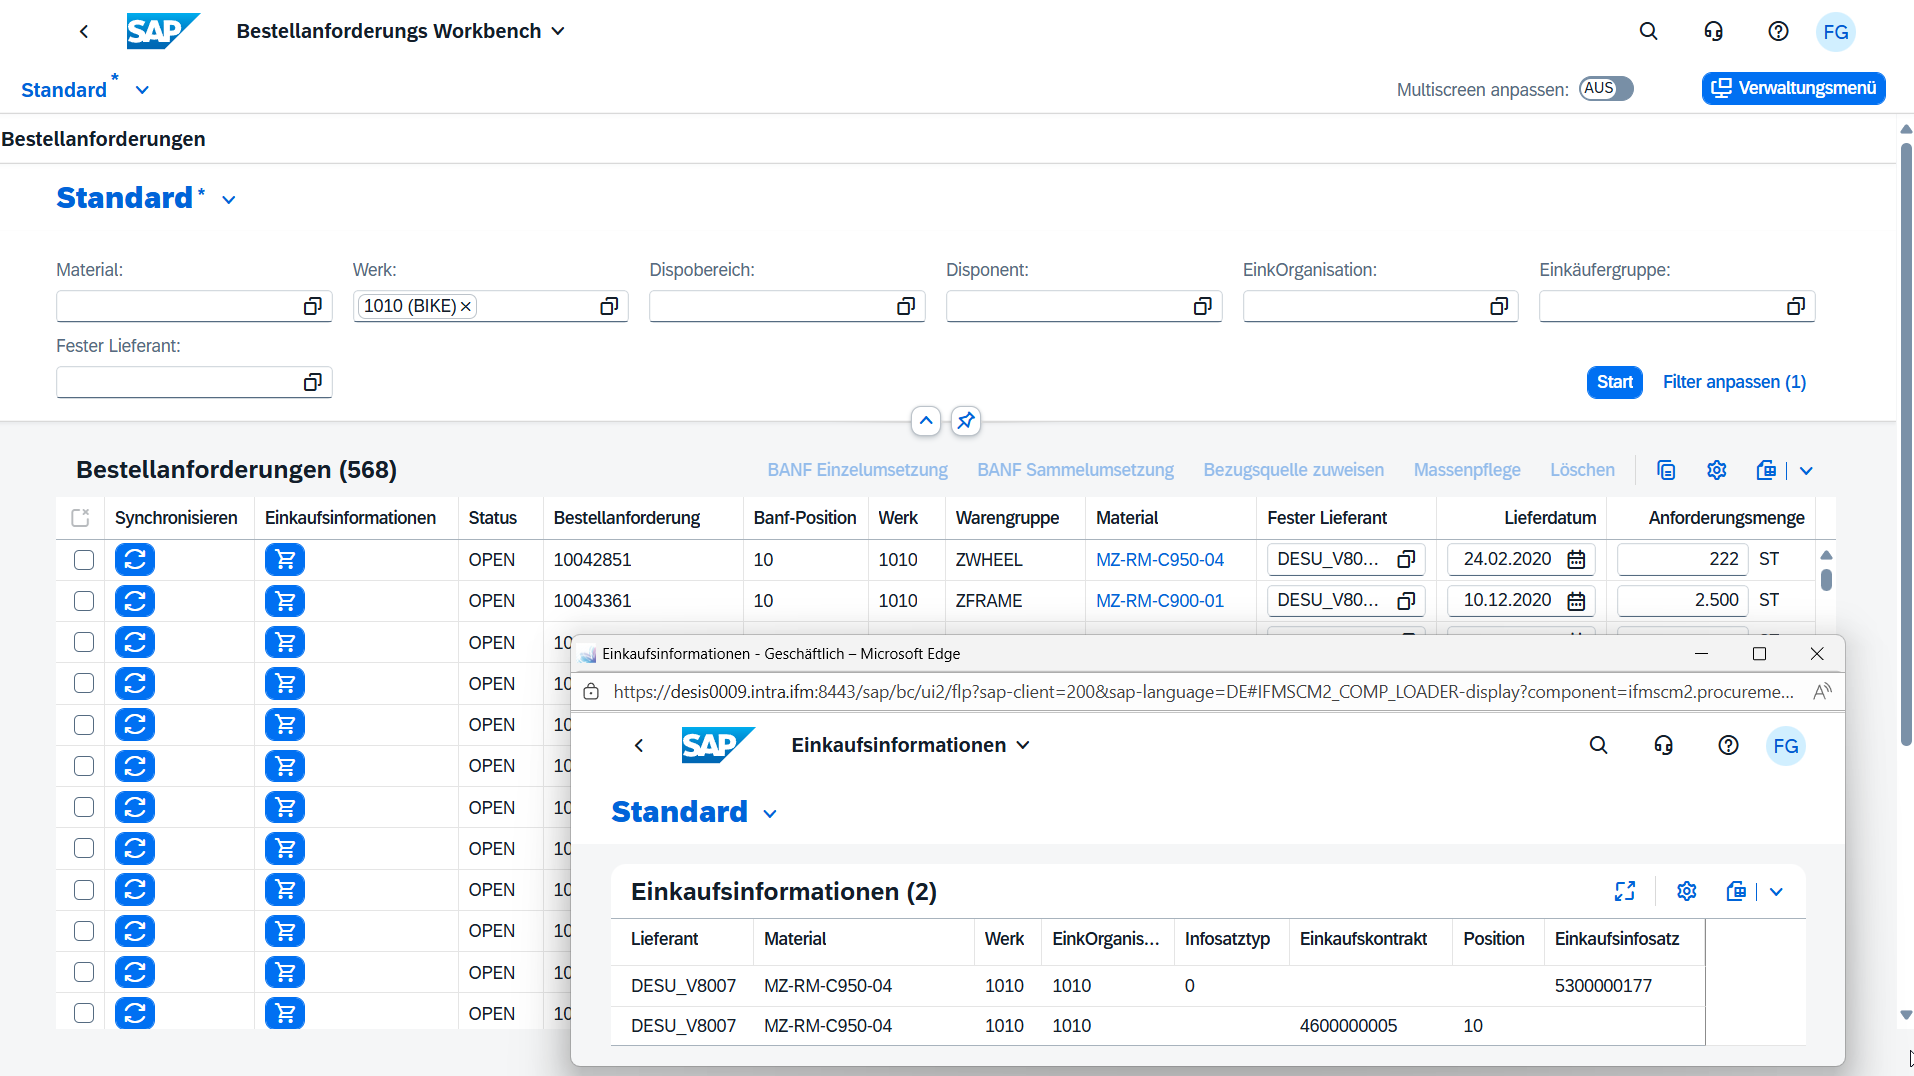Open the support headset icon in Workbench header
Image resolution: width=1914 pixels, height=1076 pixels.
1714,31
